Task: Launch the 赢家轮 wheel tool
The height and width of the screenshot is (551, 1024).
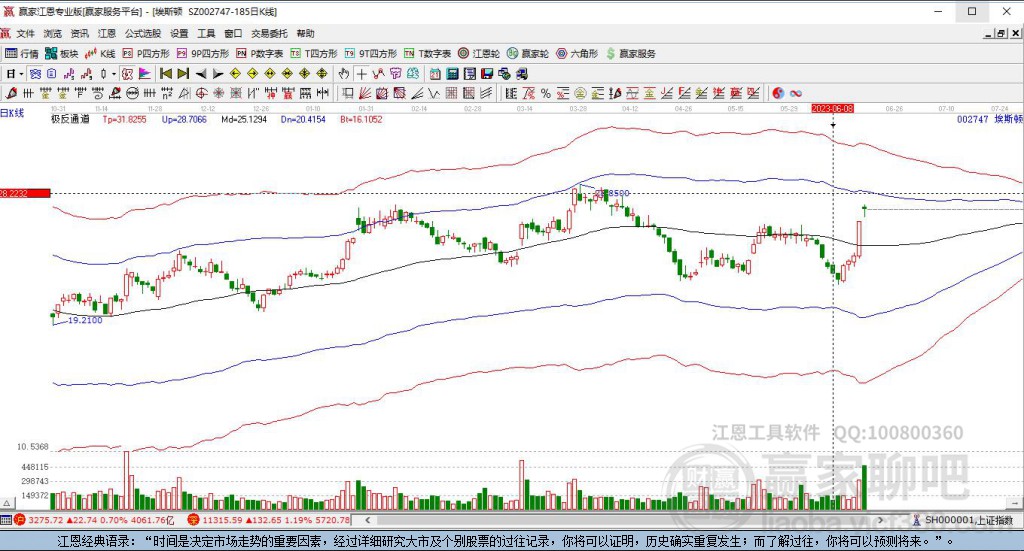Action: (x=528, y=54)
